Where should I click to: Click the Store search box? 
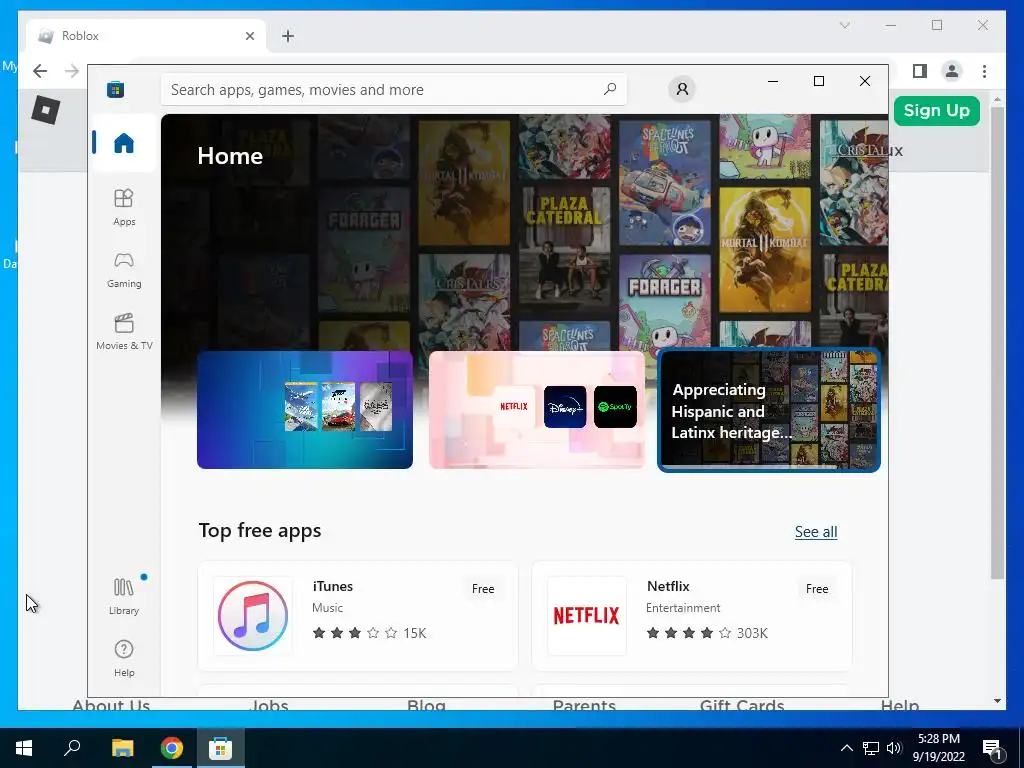pyautogui.click(x=394, y=89)
